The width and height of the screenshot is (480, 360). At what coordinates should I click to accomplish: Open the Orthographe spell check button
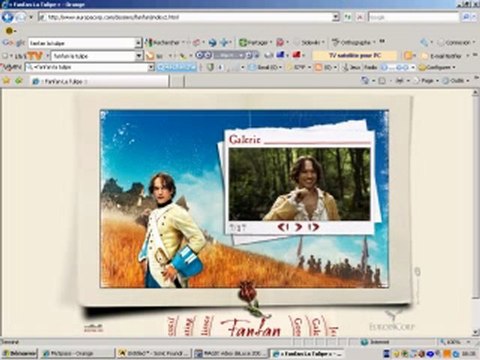[353, 43]
